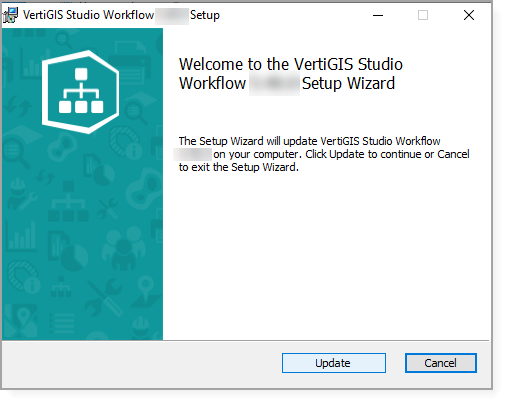This screenshot has width=508, height=405.
Task: Click the disabled maximize button
Action: [x=423, y=15]
